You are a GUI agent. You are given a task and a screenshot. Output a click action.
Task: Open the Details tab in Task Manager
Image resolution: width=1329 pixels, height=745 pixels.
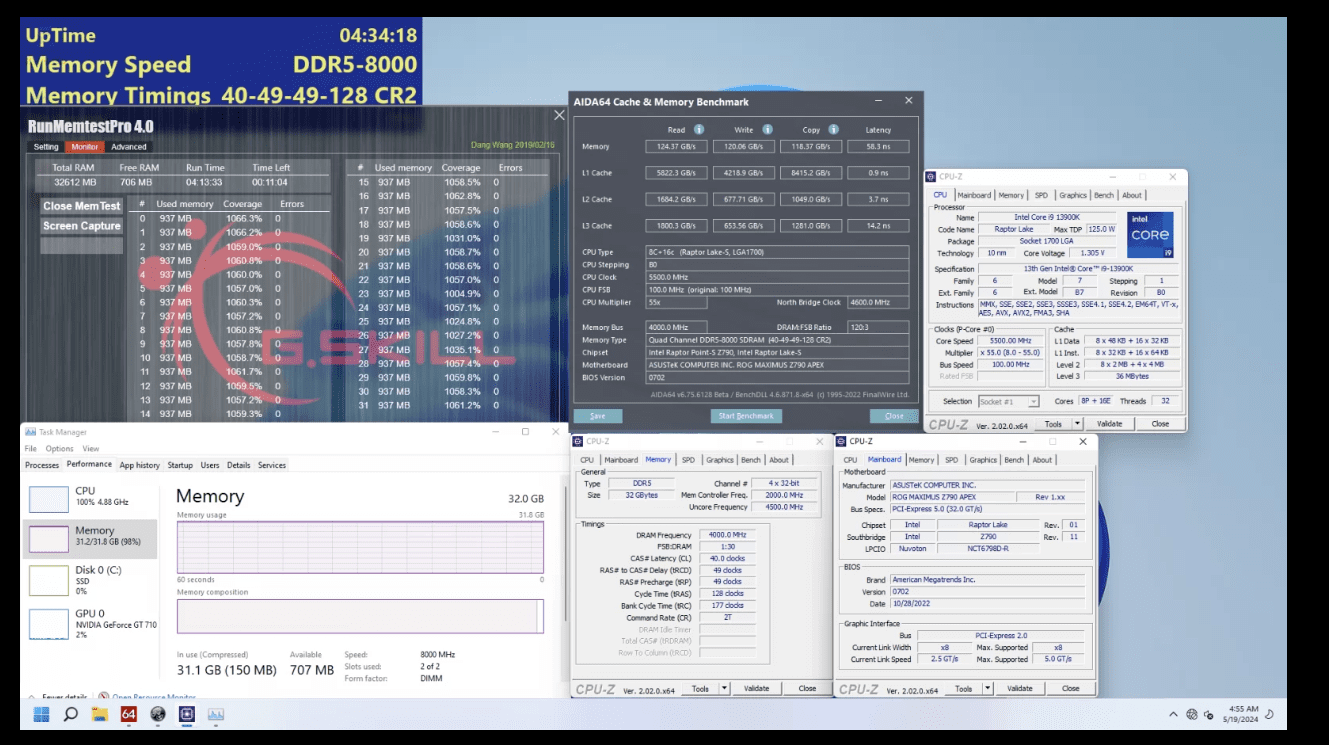click(x=238, y=465)
